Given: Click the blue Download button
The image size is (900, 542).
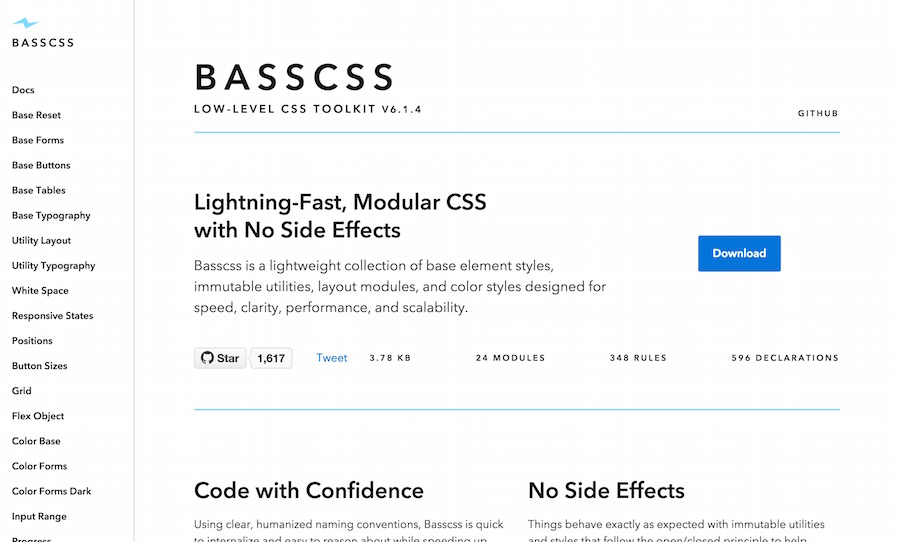Looking at the screenshot, I should pyautogui.click(x=739, y=253).
